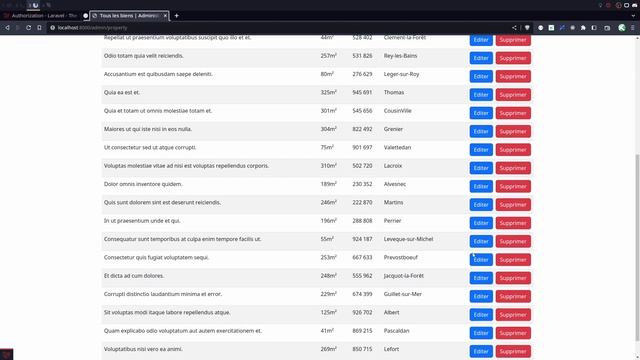Delete the Perrier property
The image size is (640, 360).
pos(513,223)
